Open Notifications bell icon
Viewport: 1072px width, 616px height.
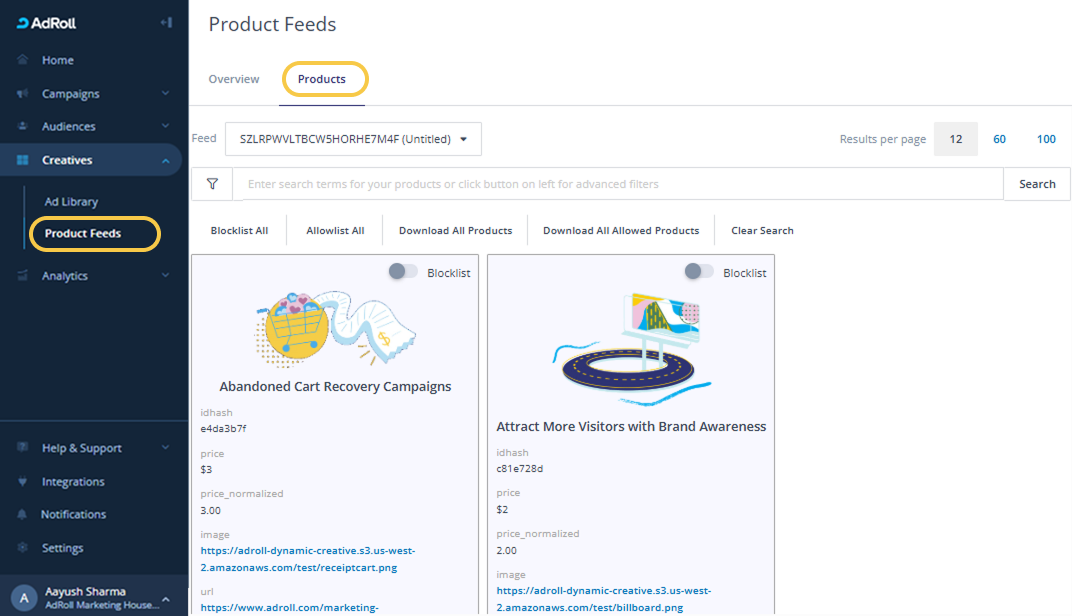pyautogui.click(x=23, y=515)
